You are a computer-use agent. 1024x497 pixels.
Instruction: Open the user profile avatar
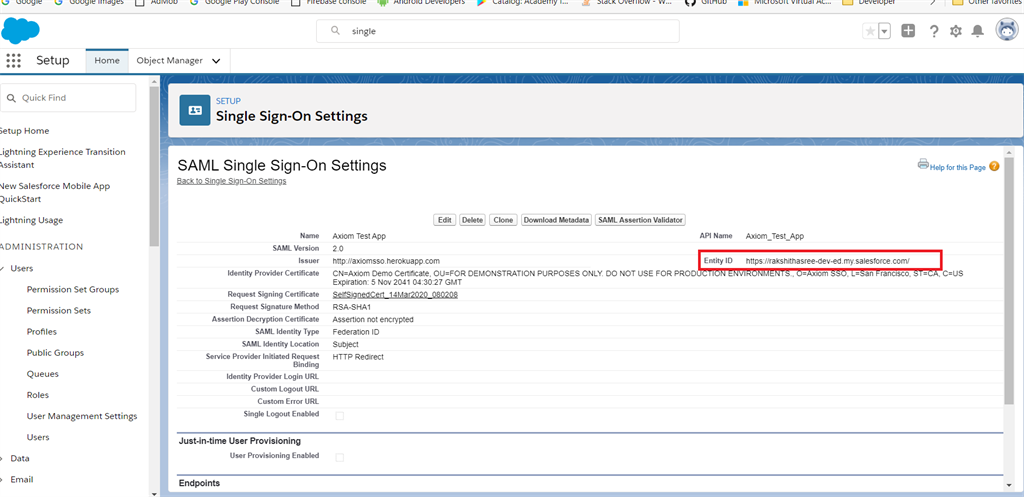click(1006, 30)
